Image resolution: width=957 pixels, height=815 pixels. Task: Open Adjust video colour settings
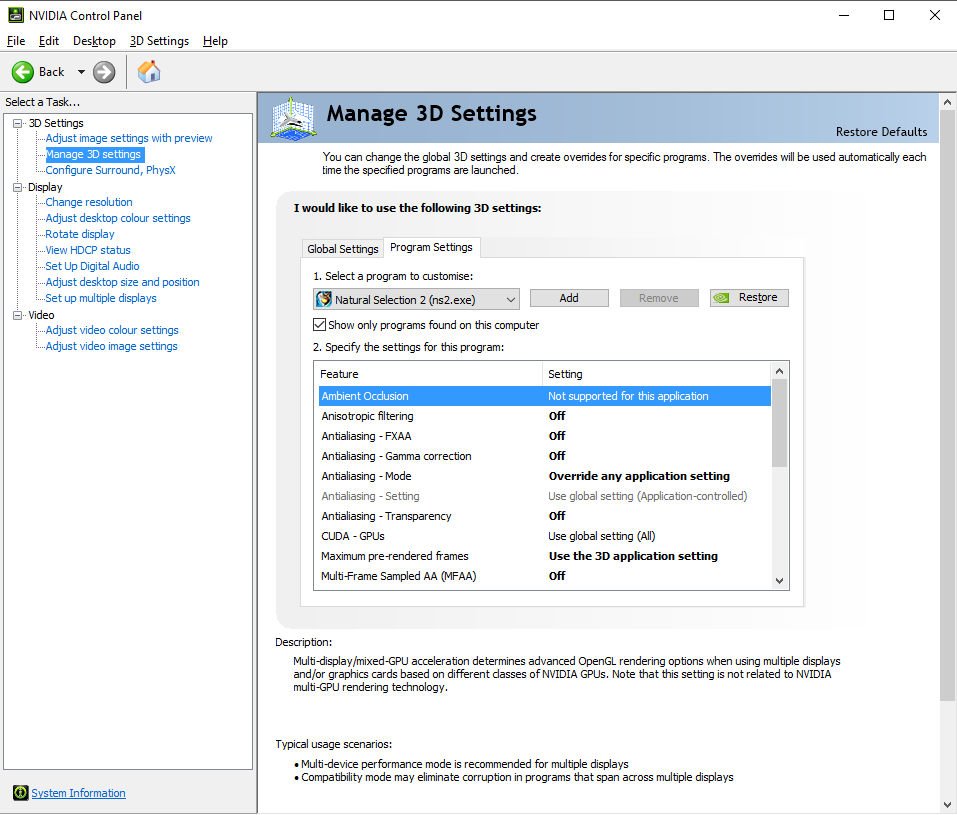tap(112, 330)
